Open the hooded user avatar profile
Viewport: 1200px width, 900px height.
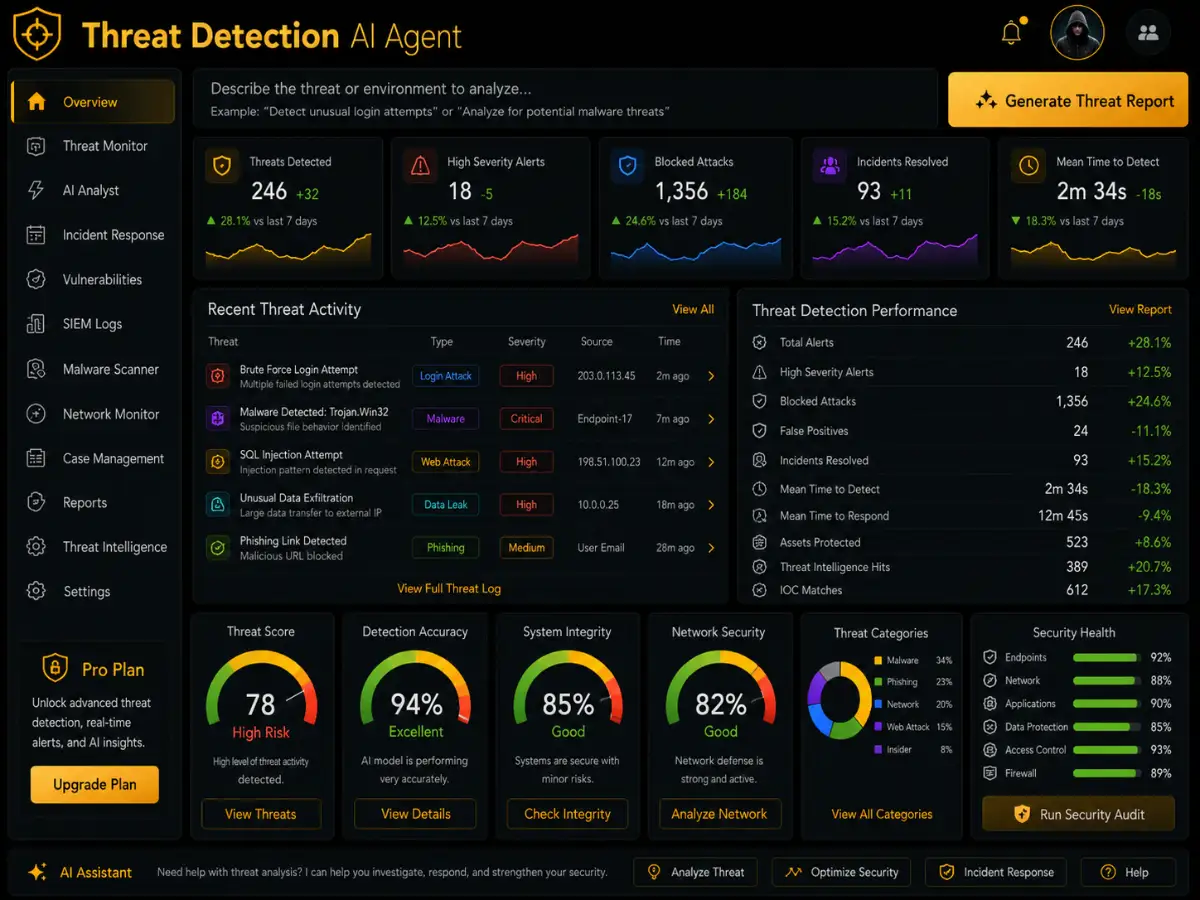tap(1077, 33)
